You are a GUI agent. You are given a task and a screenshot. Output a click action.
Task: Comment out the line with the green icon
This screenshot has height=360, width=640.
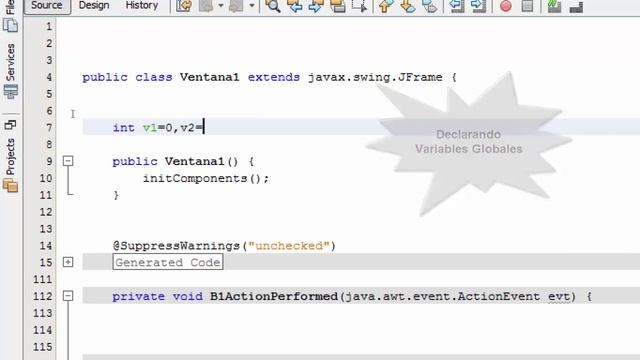pyautogui.click(x=554, y=6)
